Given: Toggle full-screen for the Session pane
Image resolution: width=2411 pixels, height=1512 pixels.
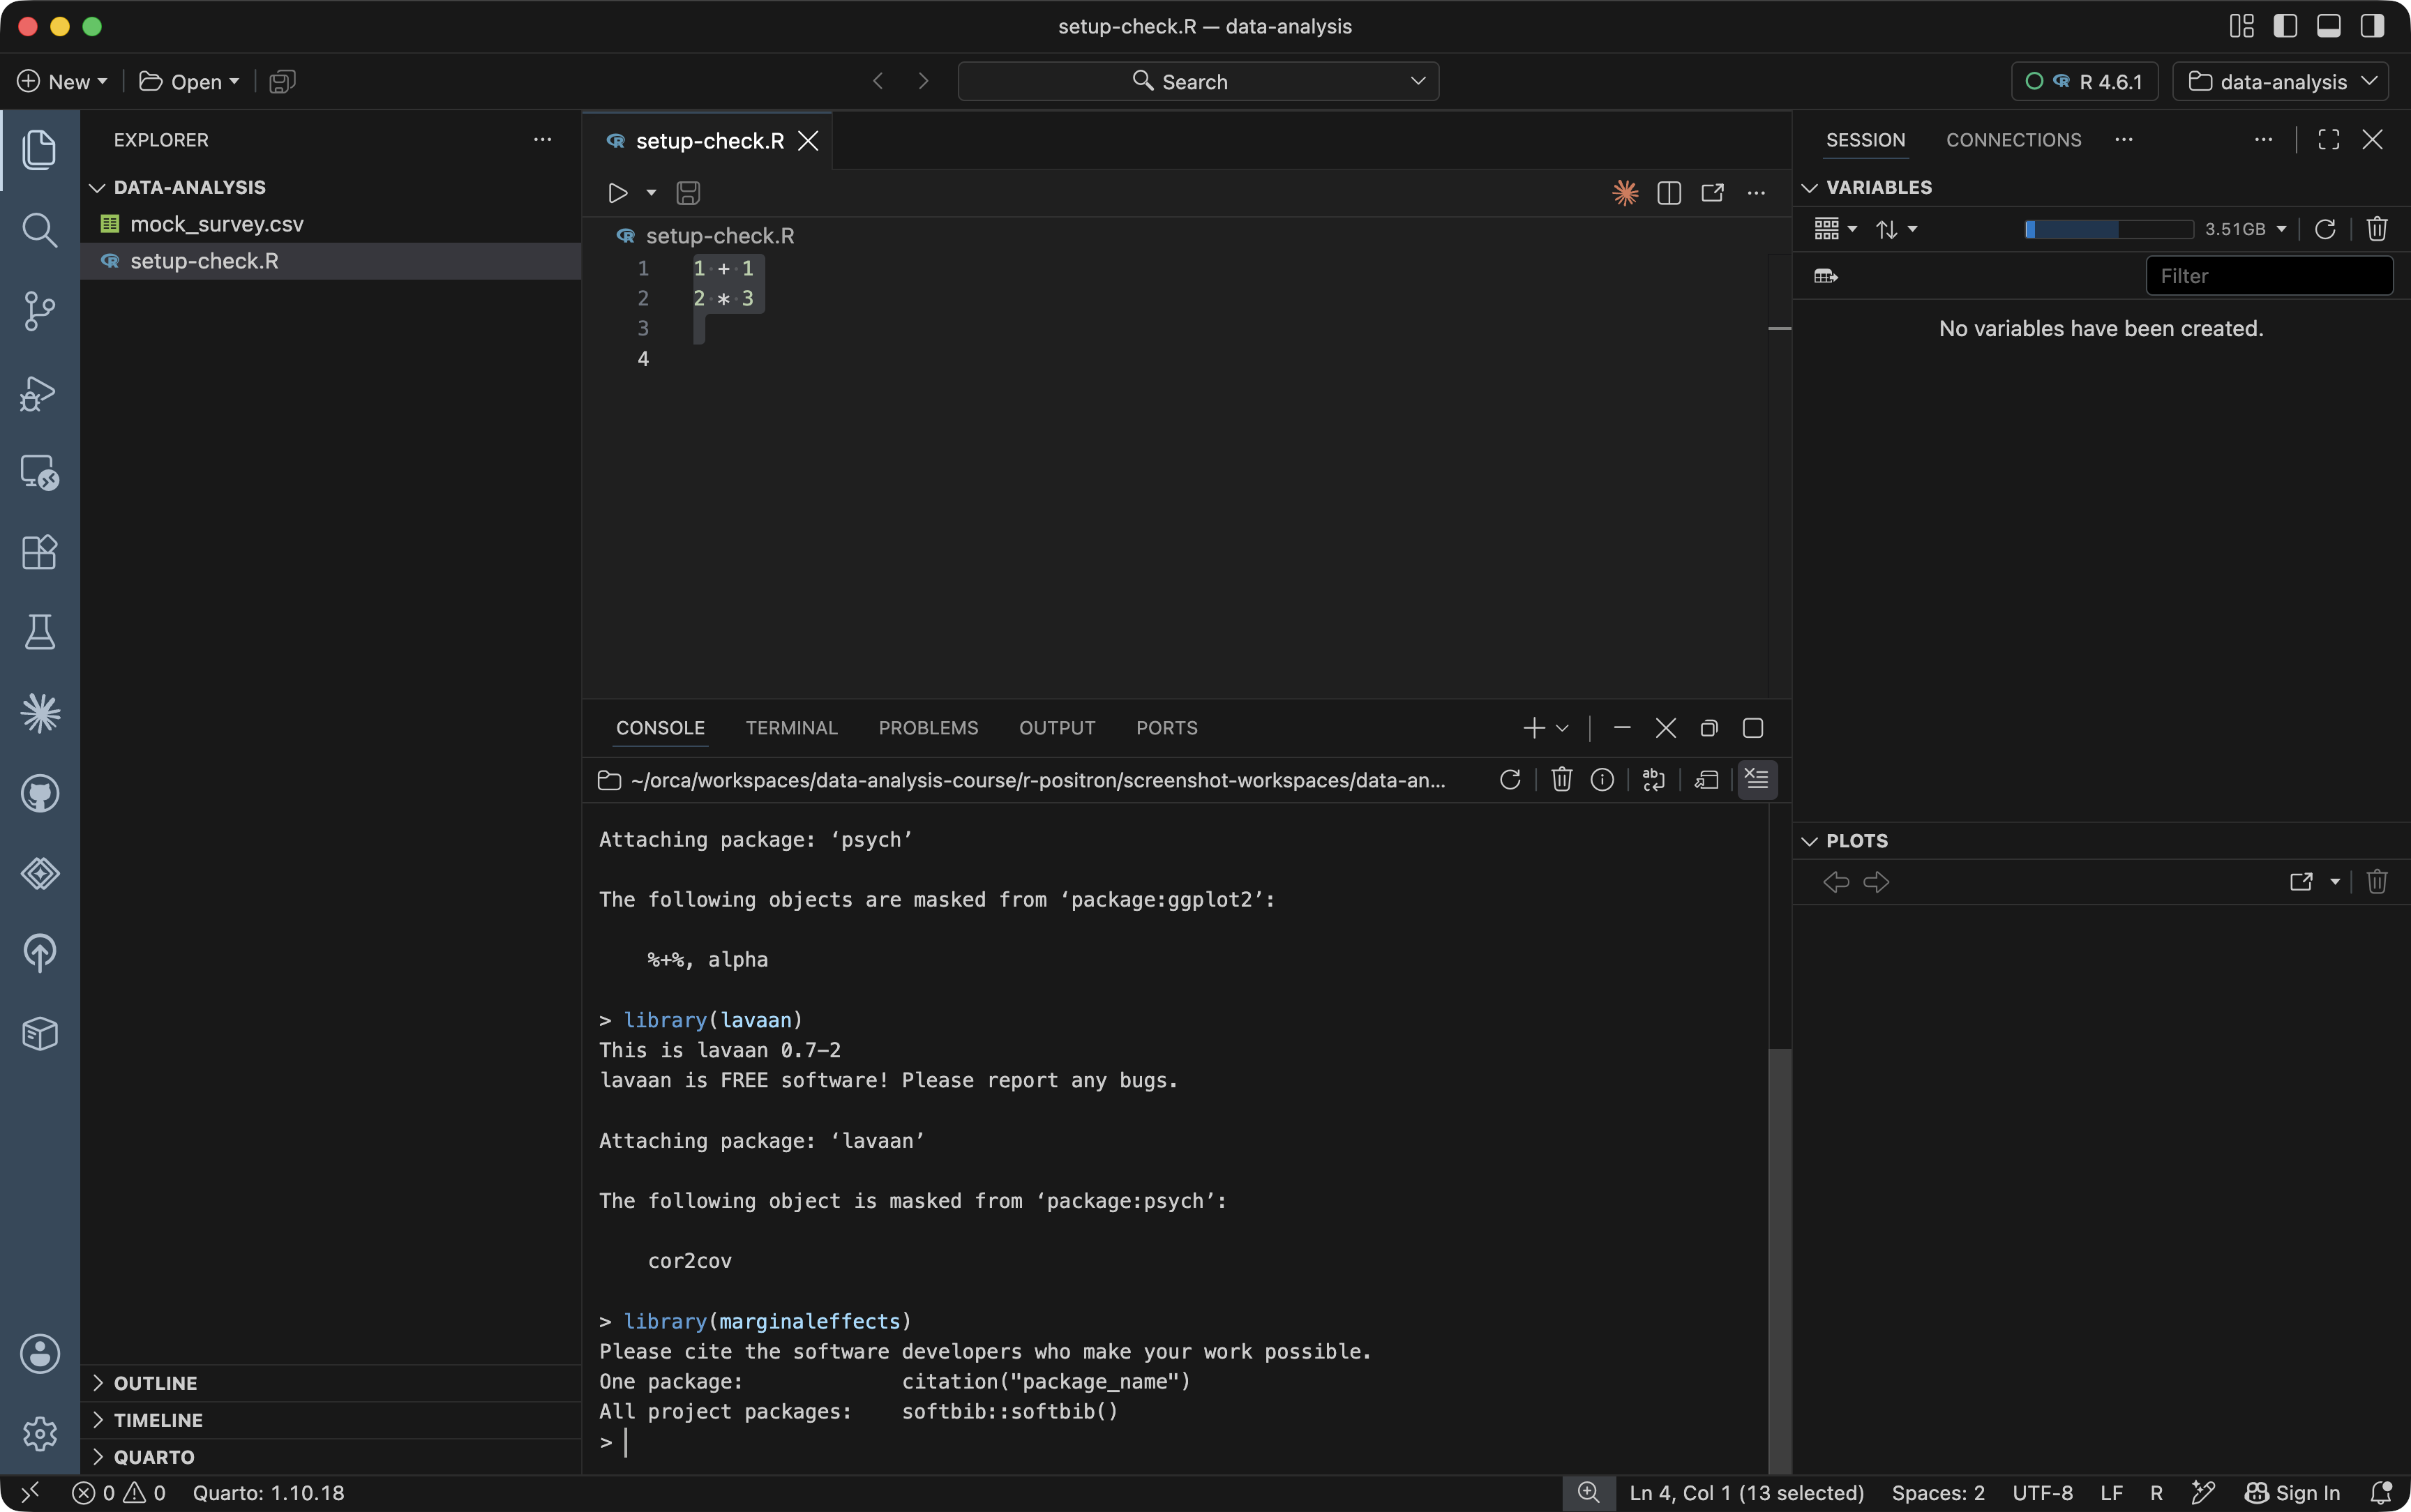Looking at the screenshot, I should click(2329, 140).
